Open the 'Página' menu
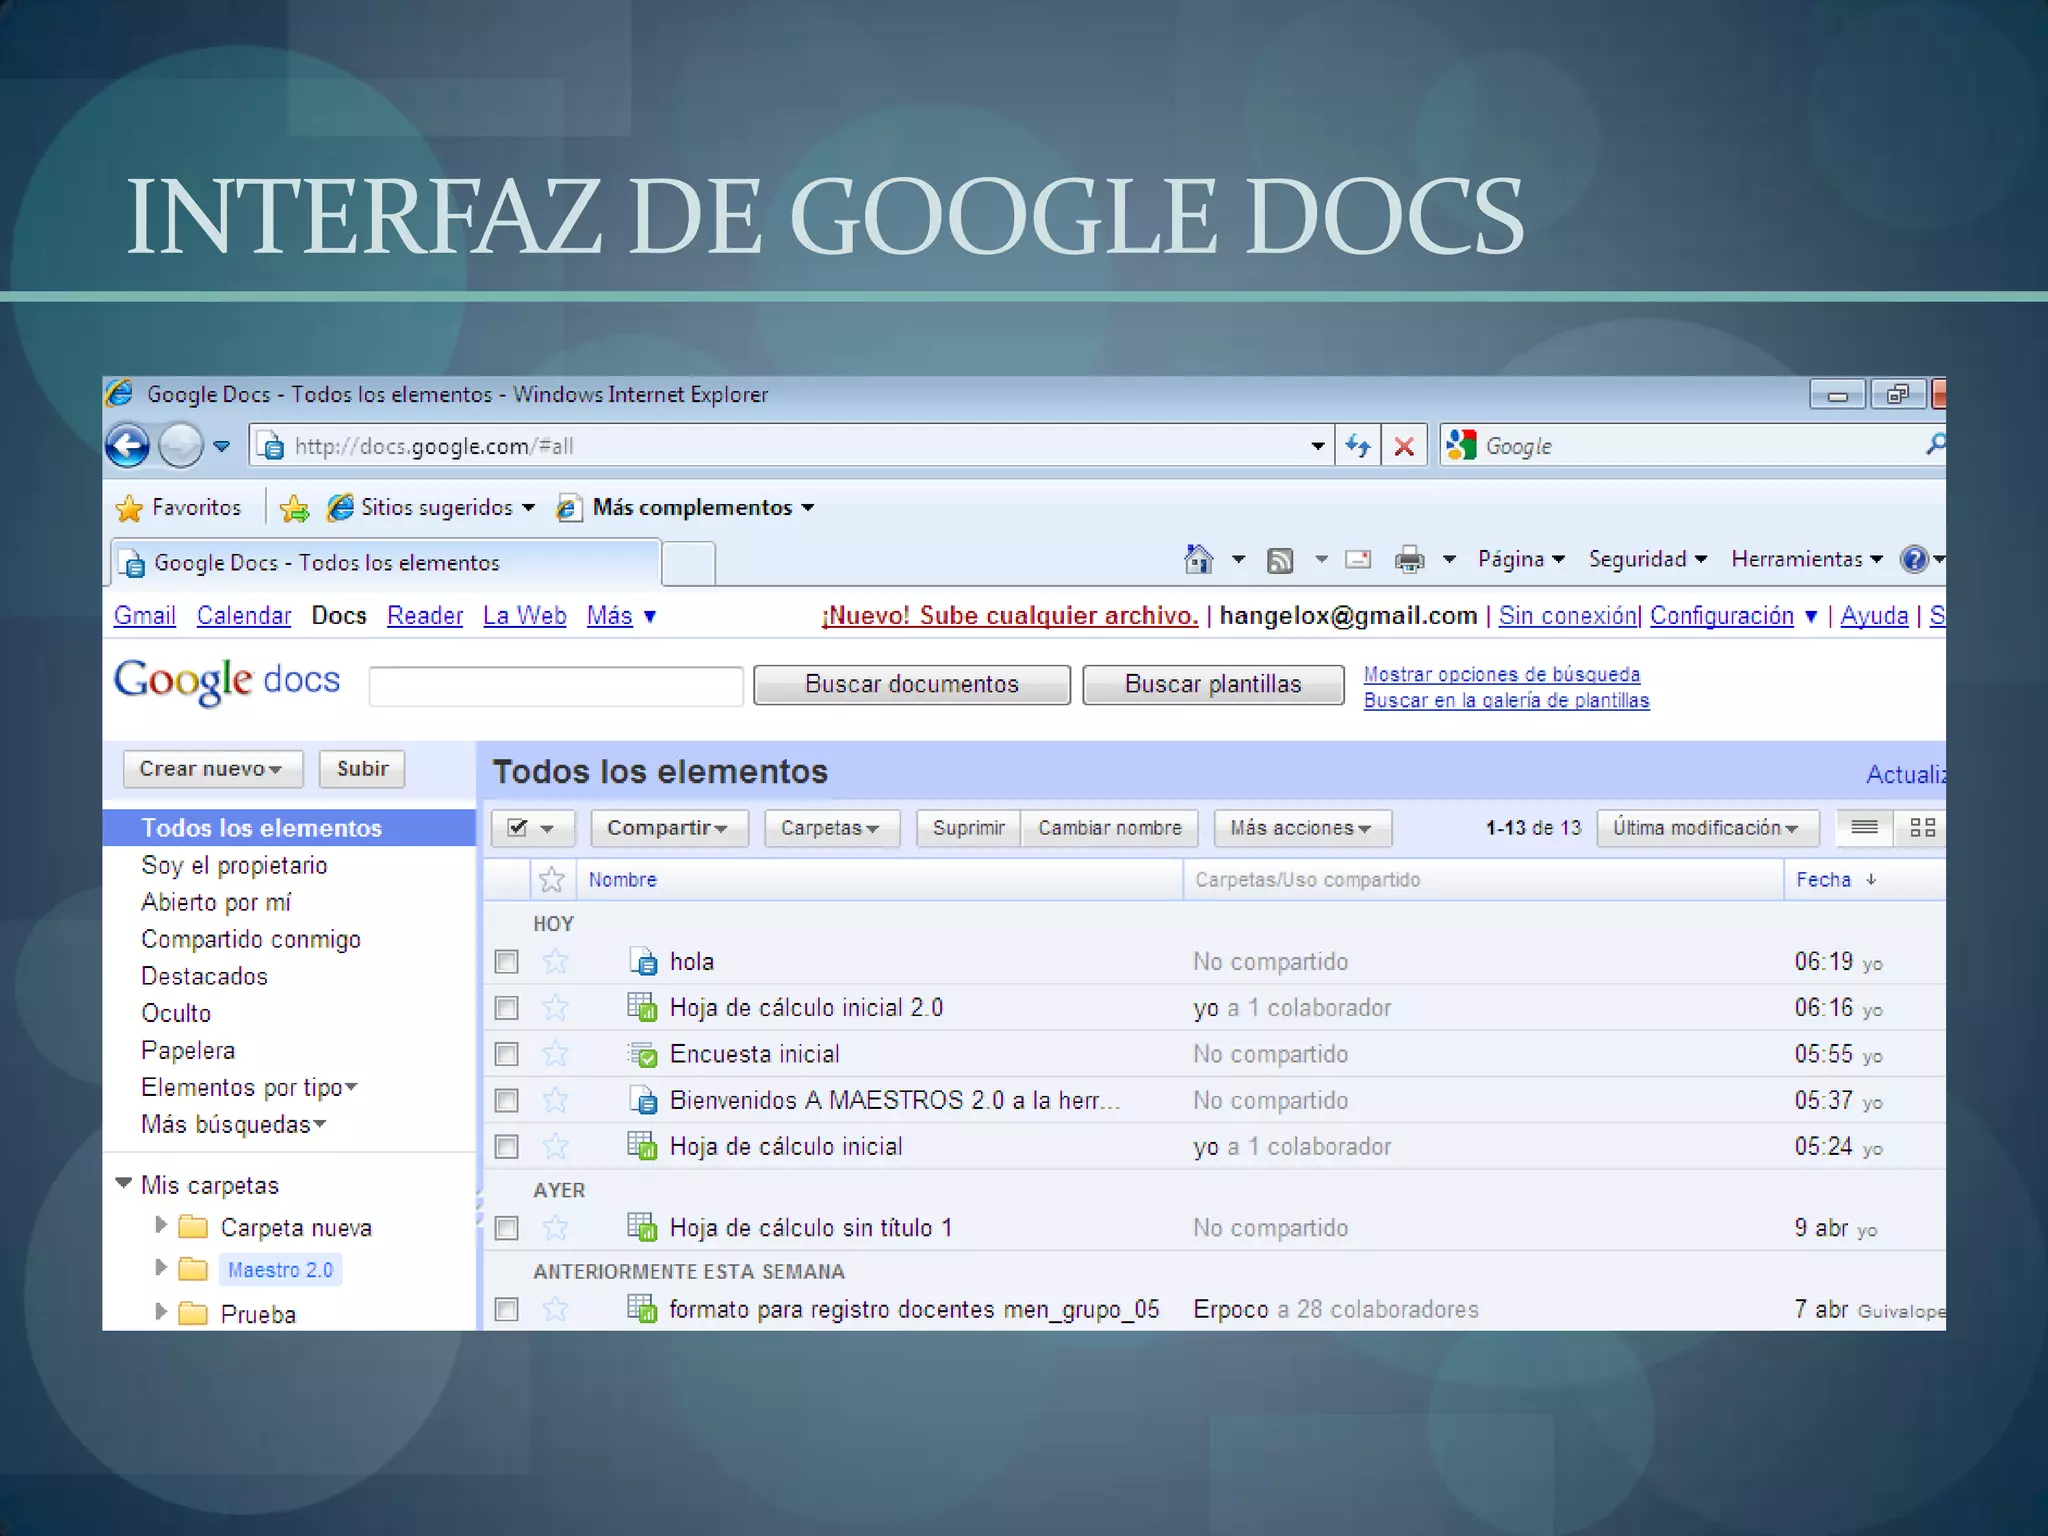 pyautogui.click(x=1521, y=559)
